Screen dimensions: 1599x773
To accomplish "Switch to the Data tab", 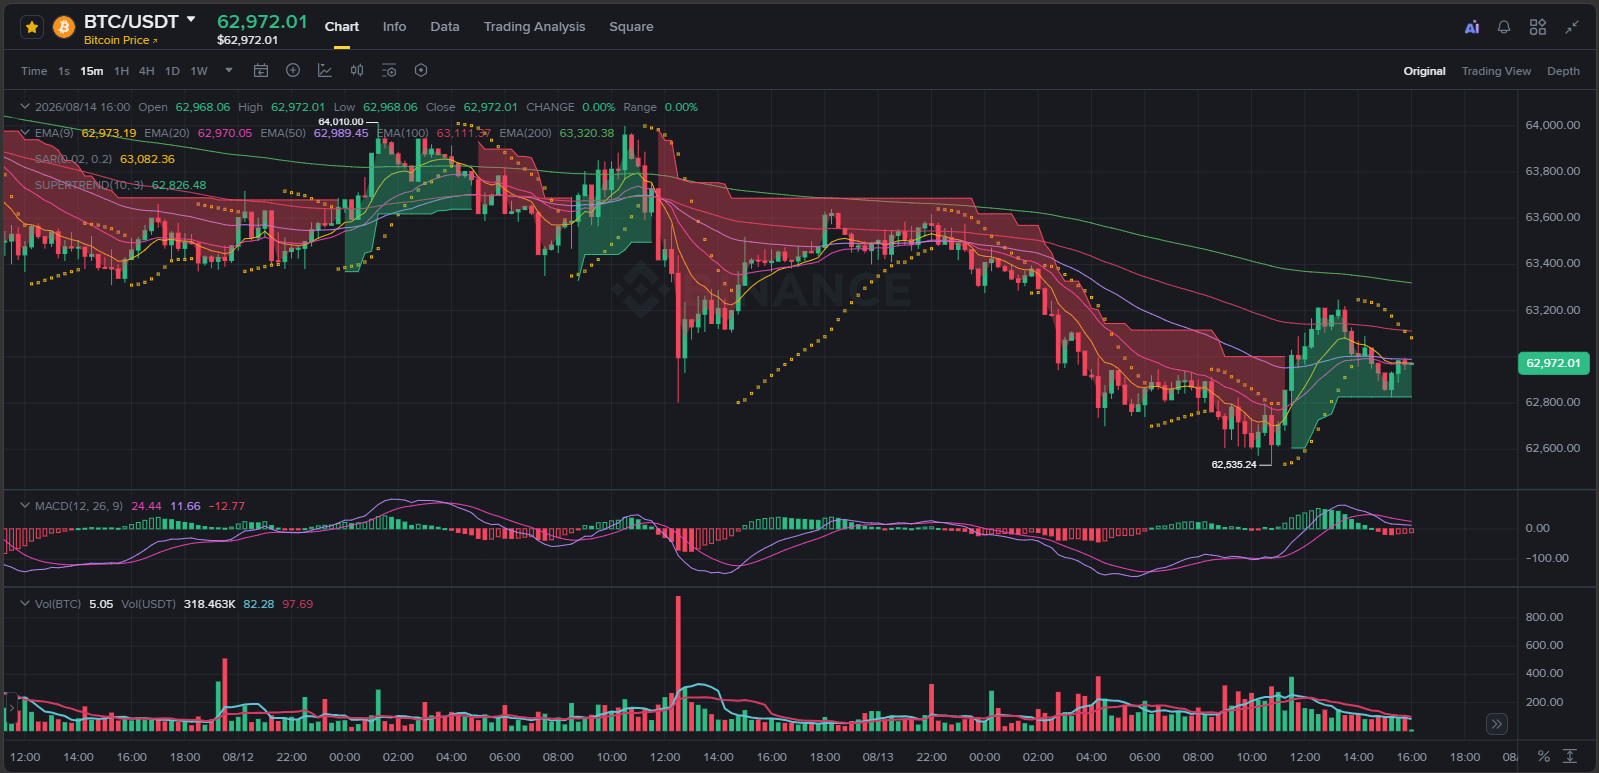I will (445, 27).
